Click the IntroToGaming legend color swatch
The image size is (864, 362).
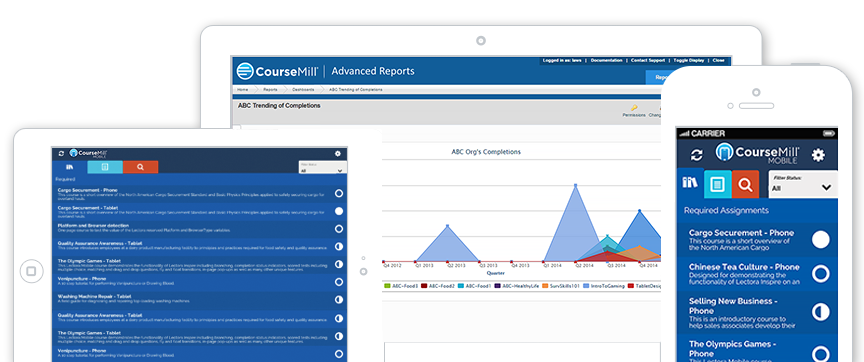(x=587, y=286)
